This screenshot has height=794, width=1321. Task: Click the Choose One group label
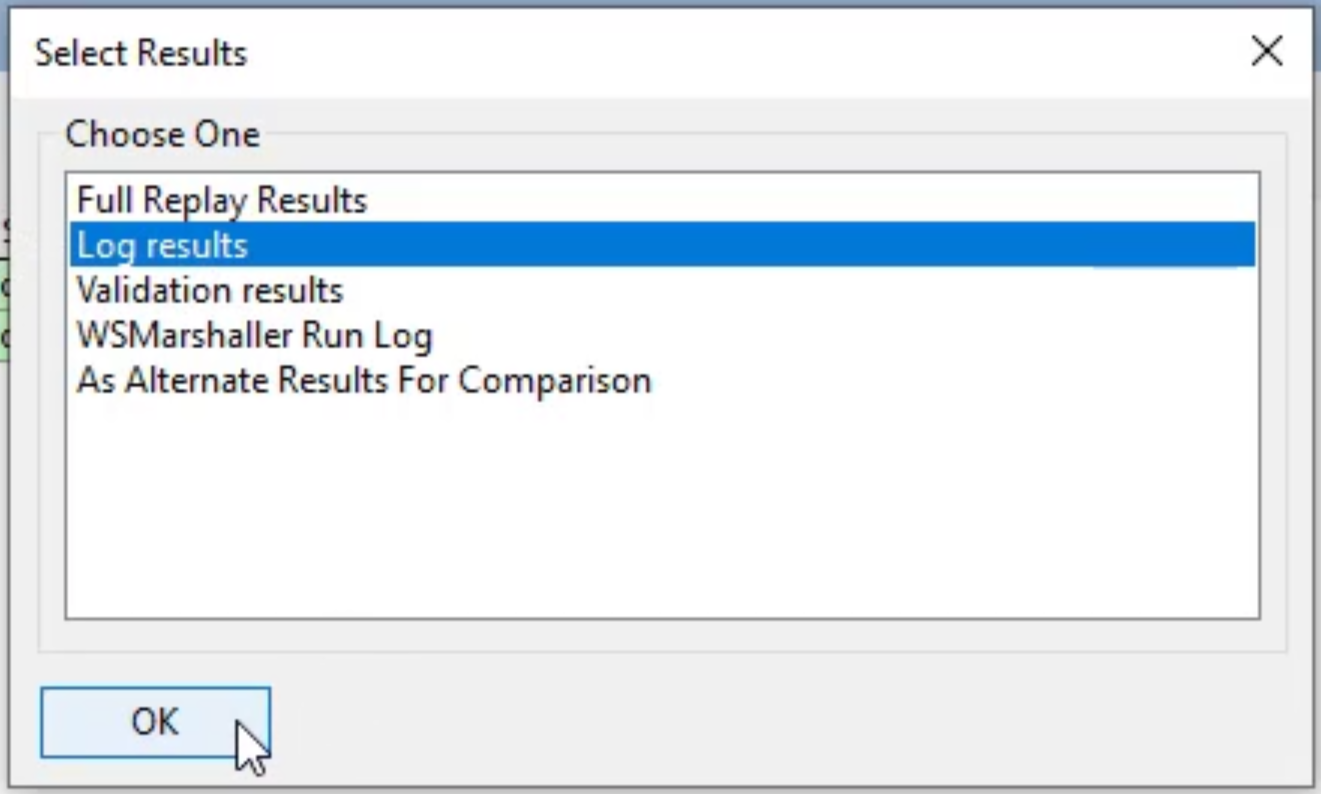162,134
